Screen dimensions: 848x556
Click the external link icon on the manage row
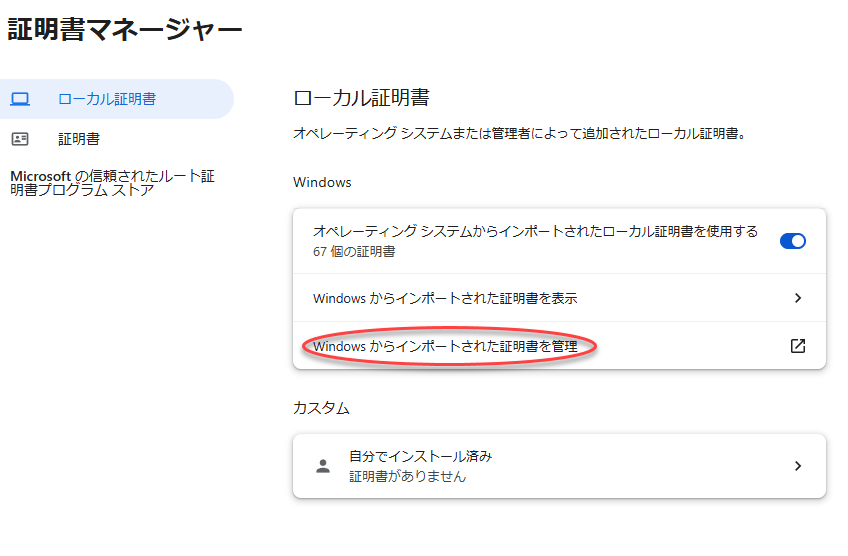pyautogui.click(x=797, y=346)
